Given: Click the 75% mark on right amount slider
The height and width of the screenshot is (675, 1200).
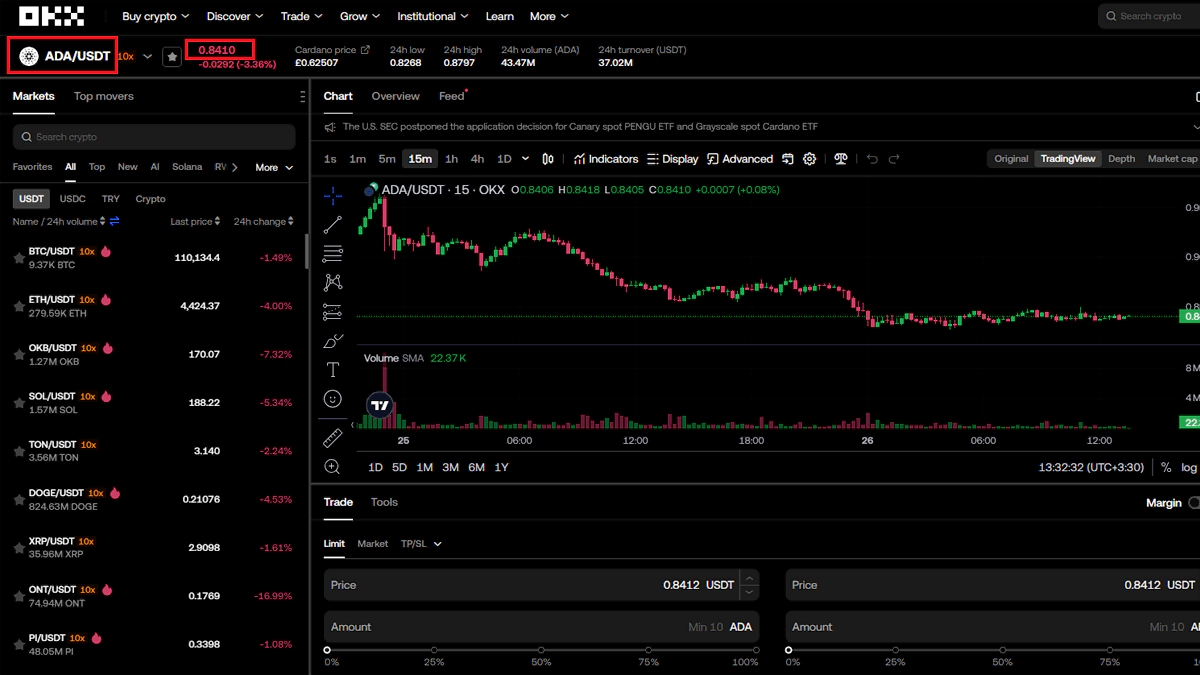Looking at the screenshot, I should click(1109, 650).
